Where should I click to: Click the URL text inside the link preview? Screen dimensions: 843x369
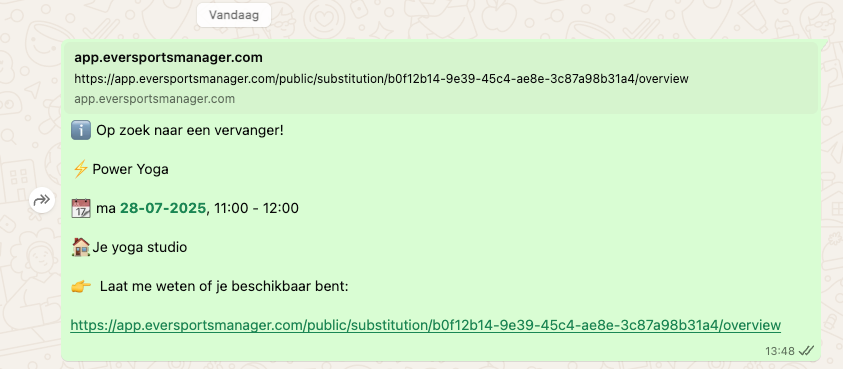click(381, 79)
